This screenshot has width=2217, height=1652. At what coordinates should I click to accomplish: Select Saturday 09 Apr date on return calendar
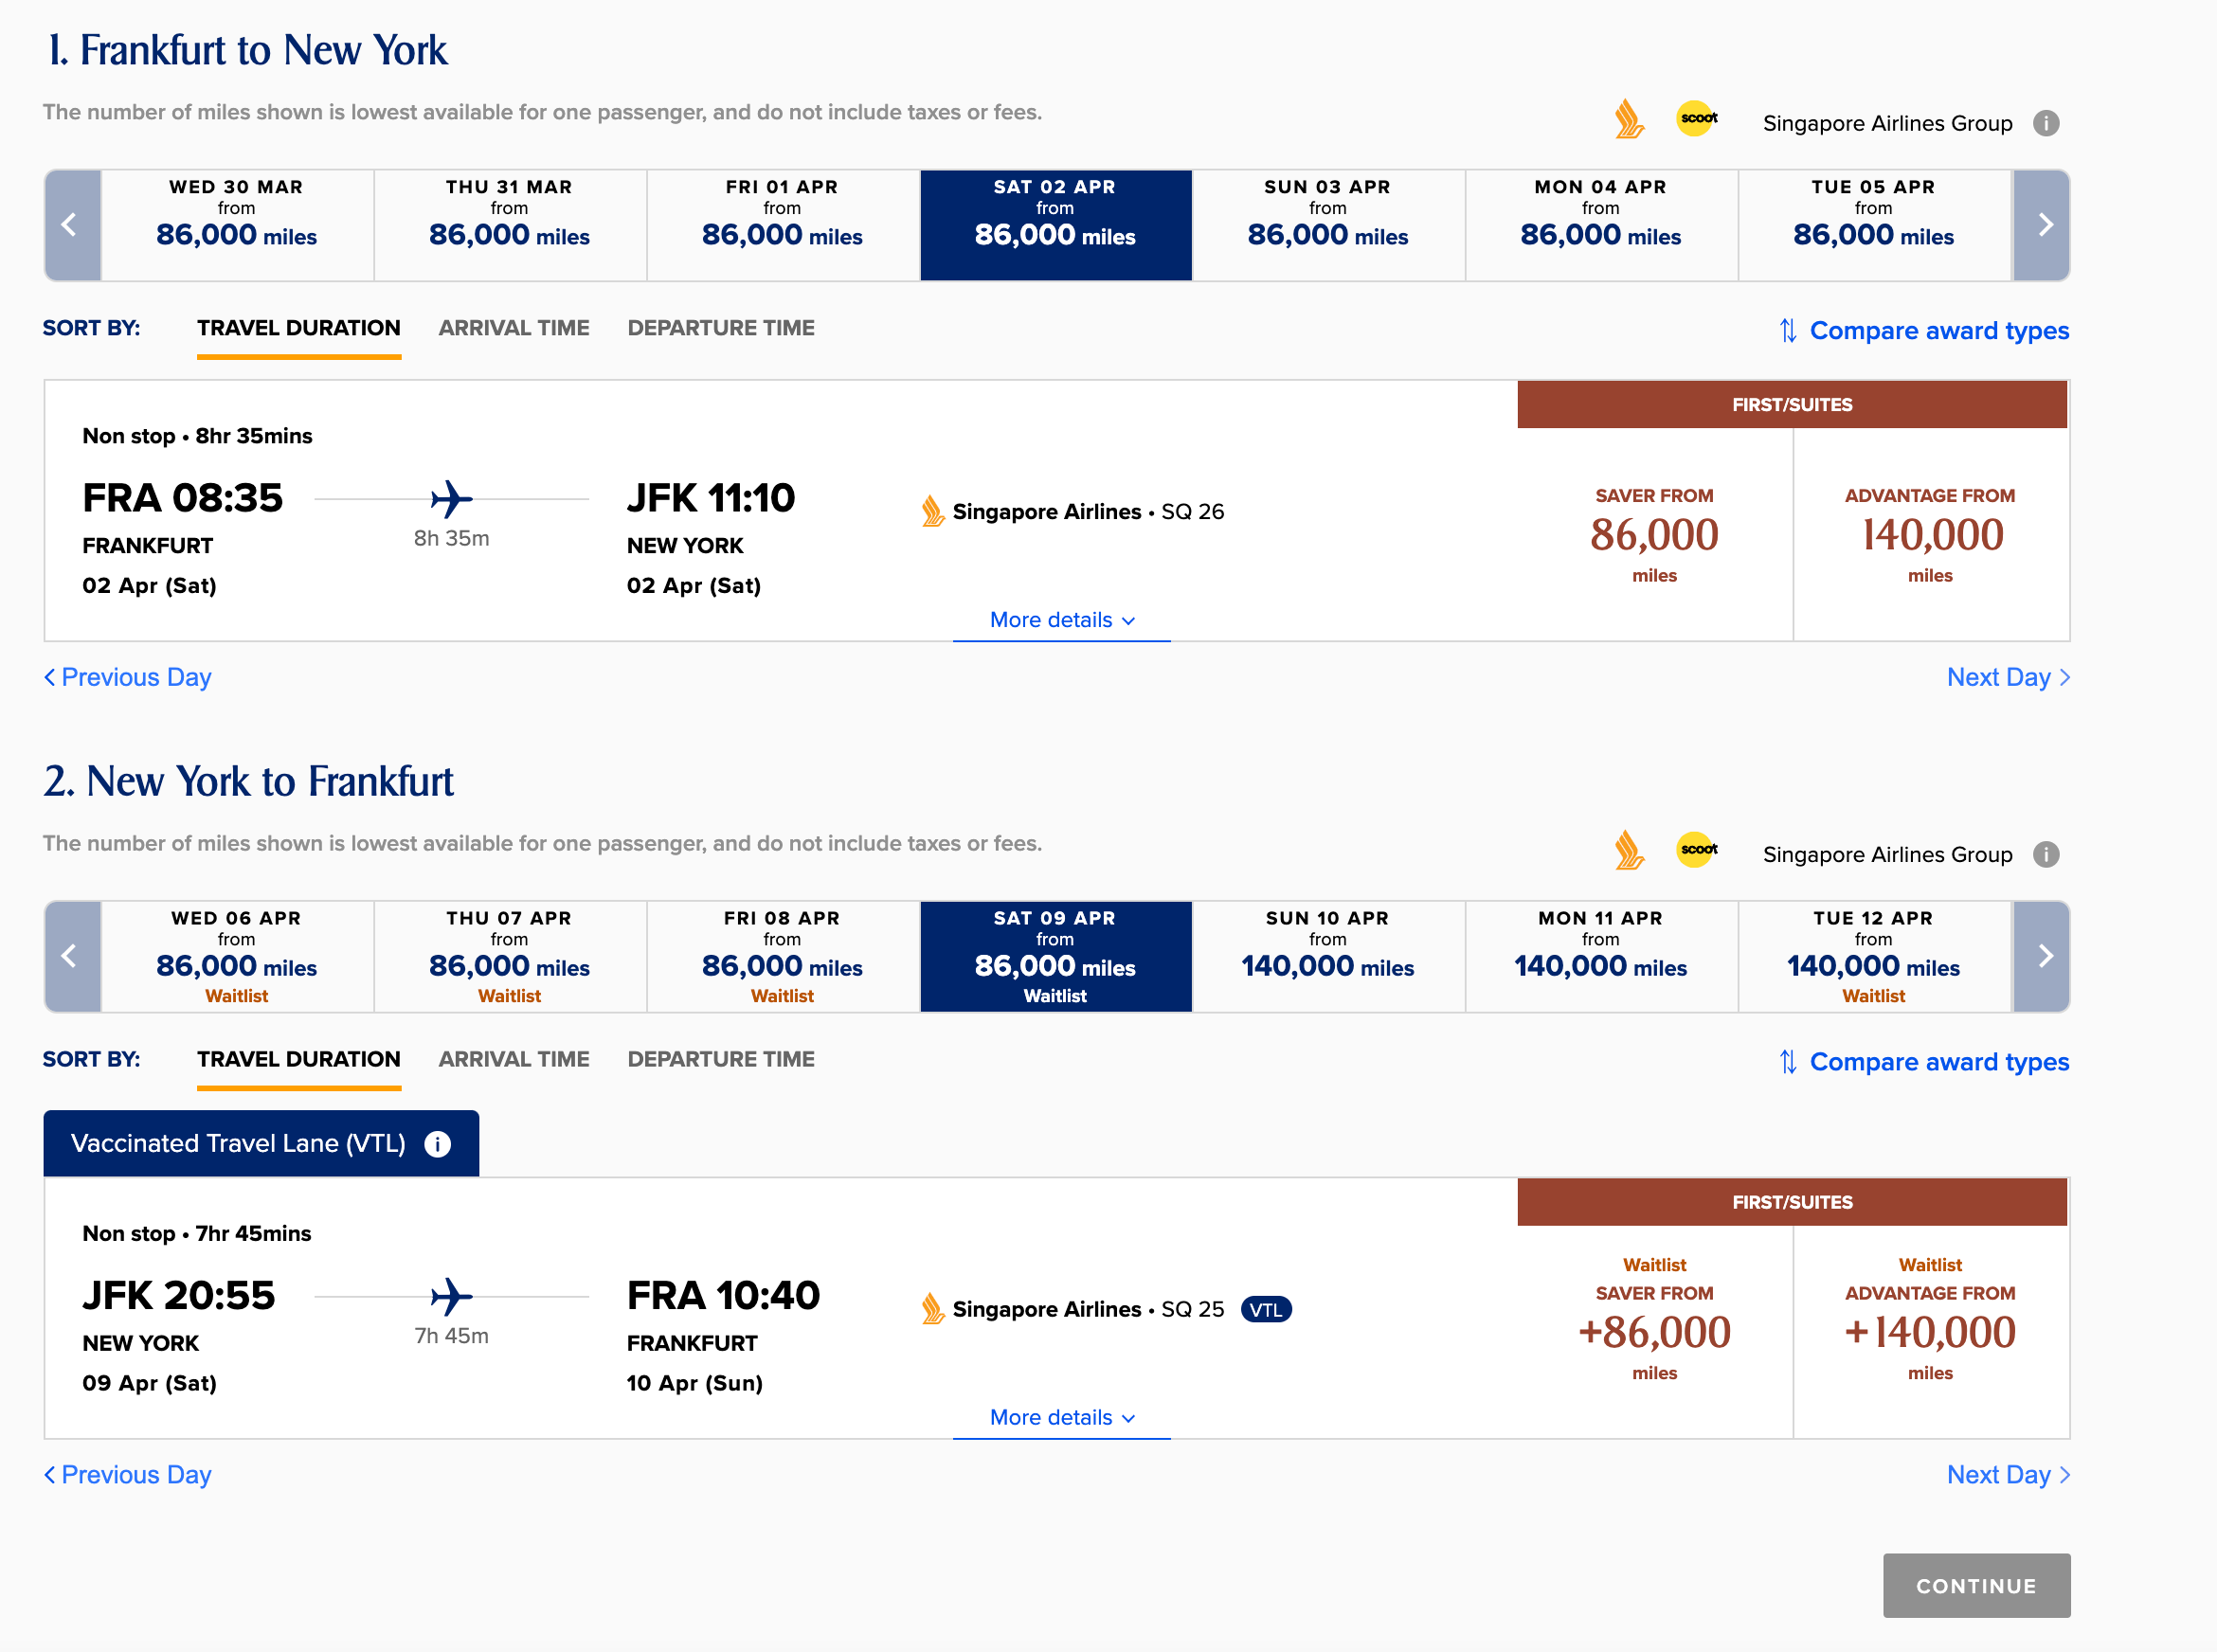click(1054, 953)
